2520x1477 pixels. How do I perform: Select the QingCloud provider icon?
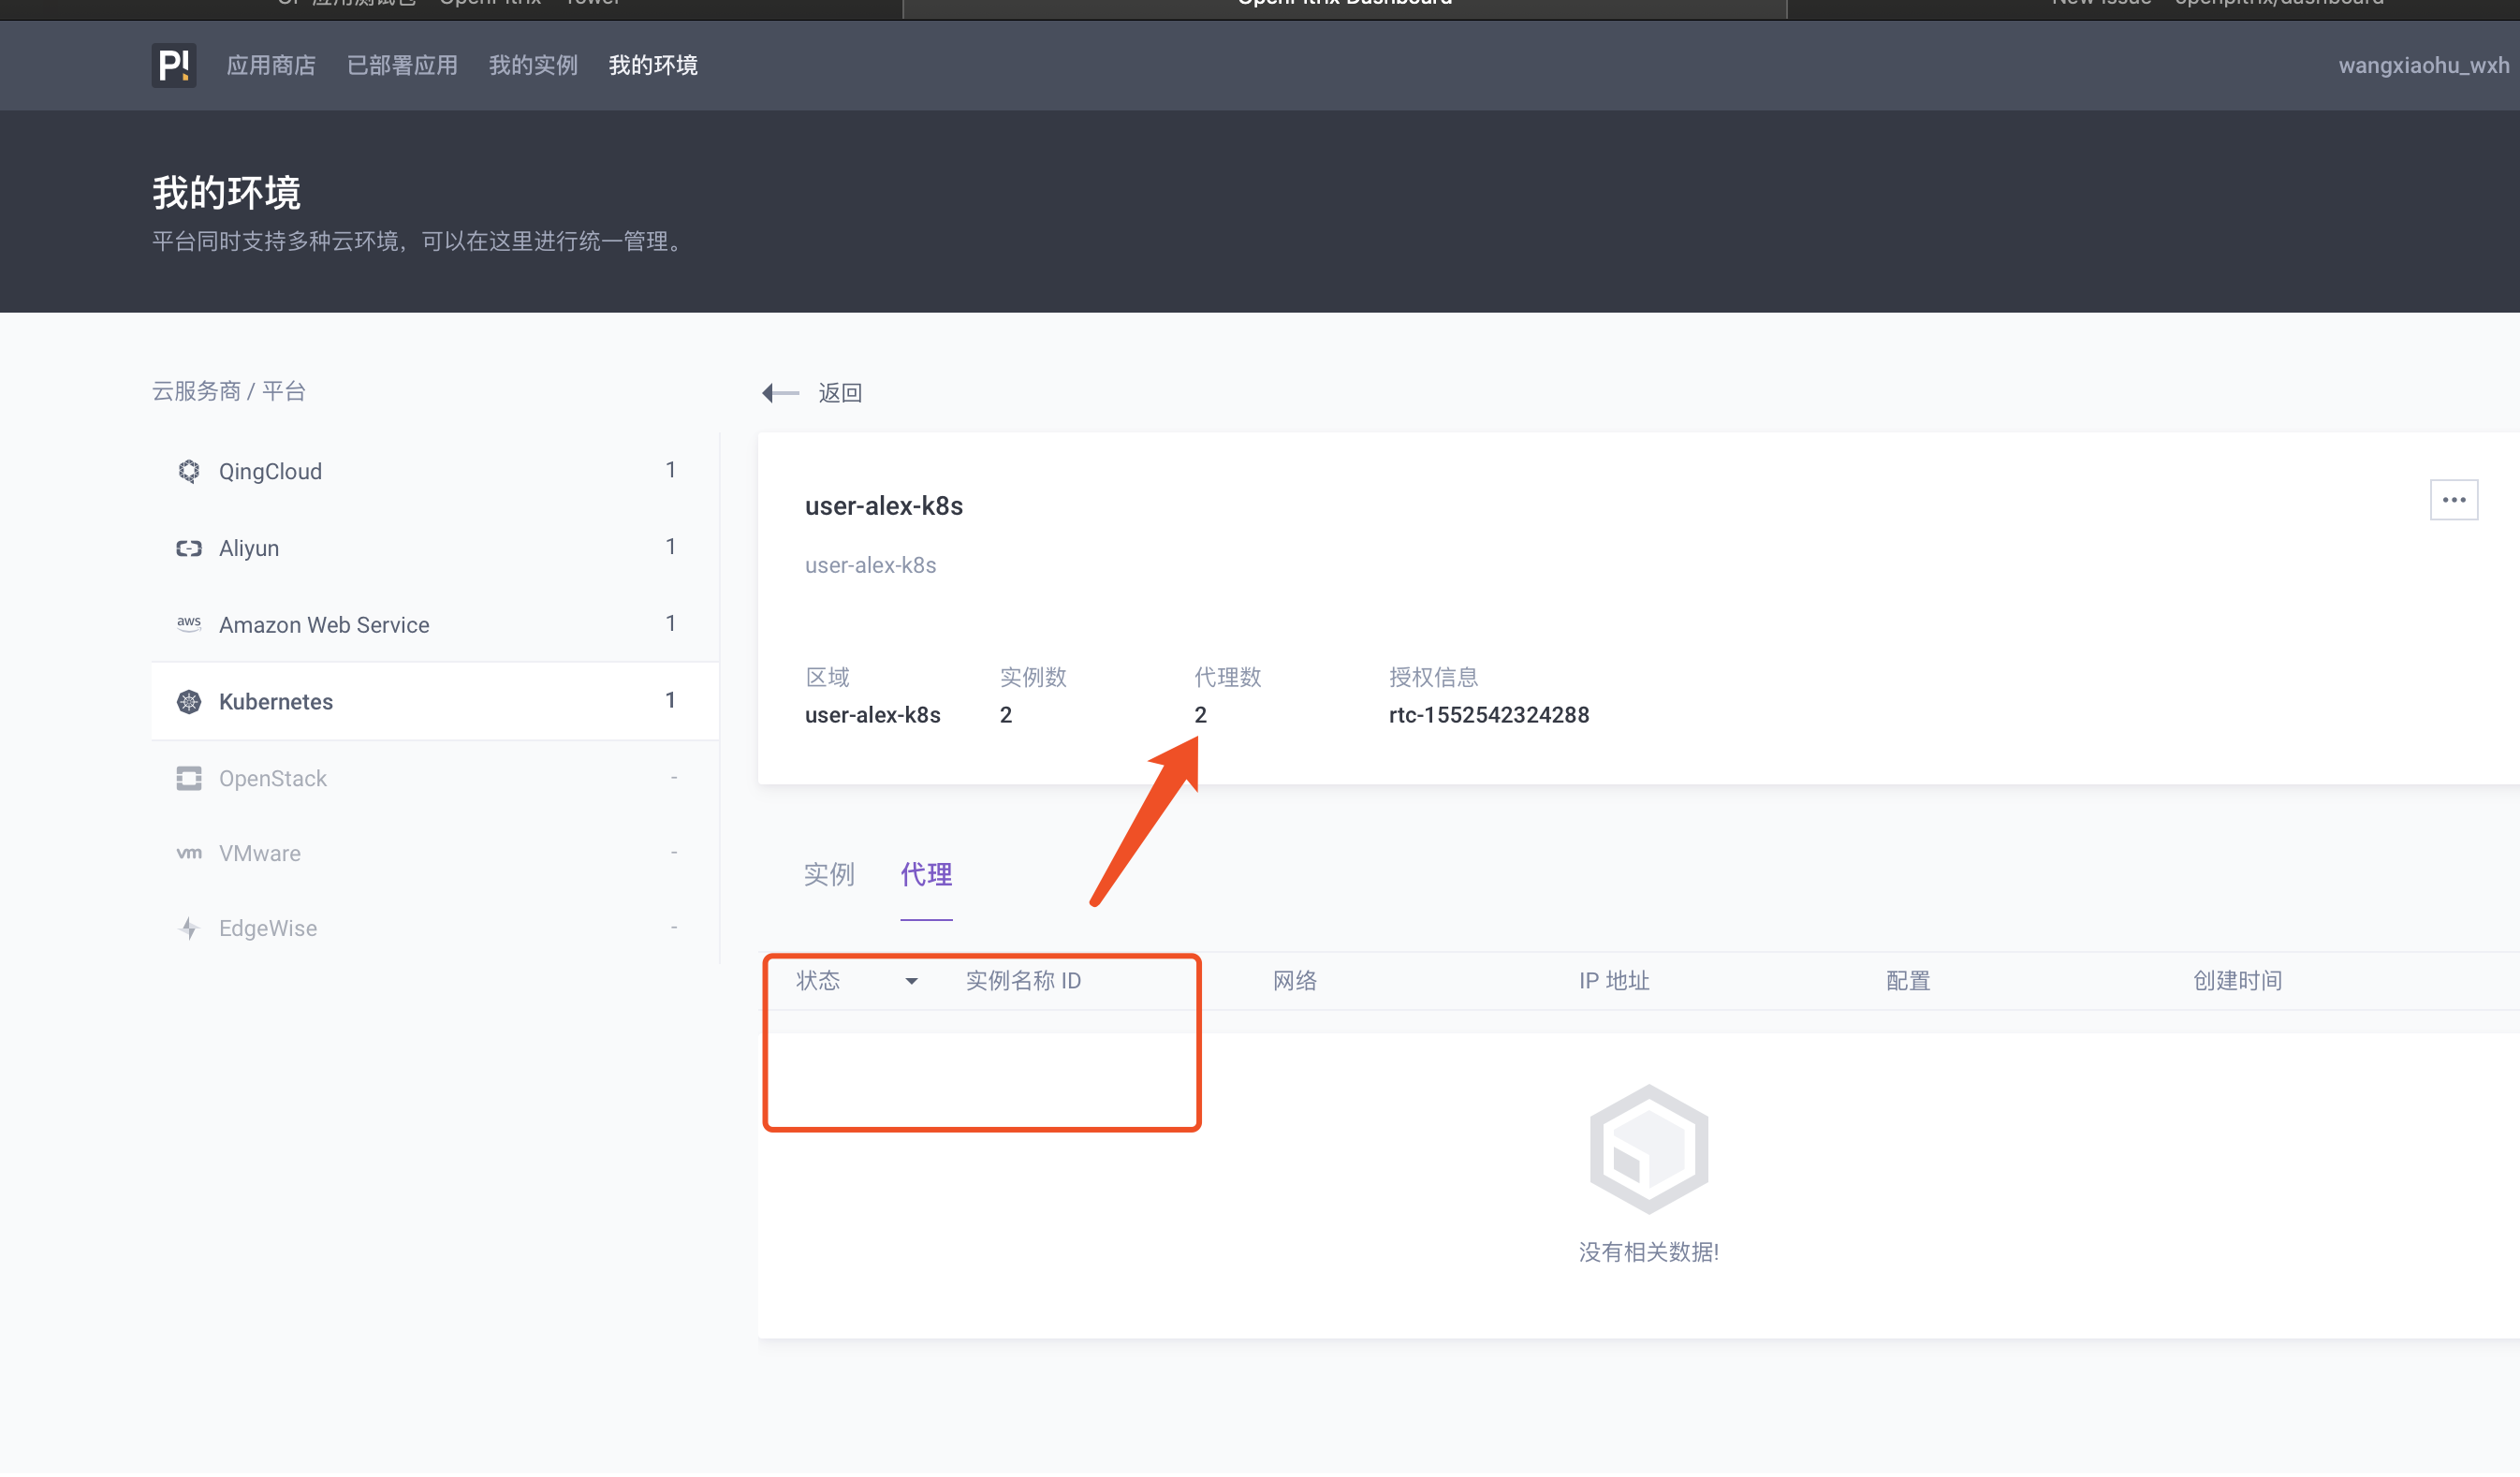click(x=189, y=470)
